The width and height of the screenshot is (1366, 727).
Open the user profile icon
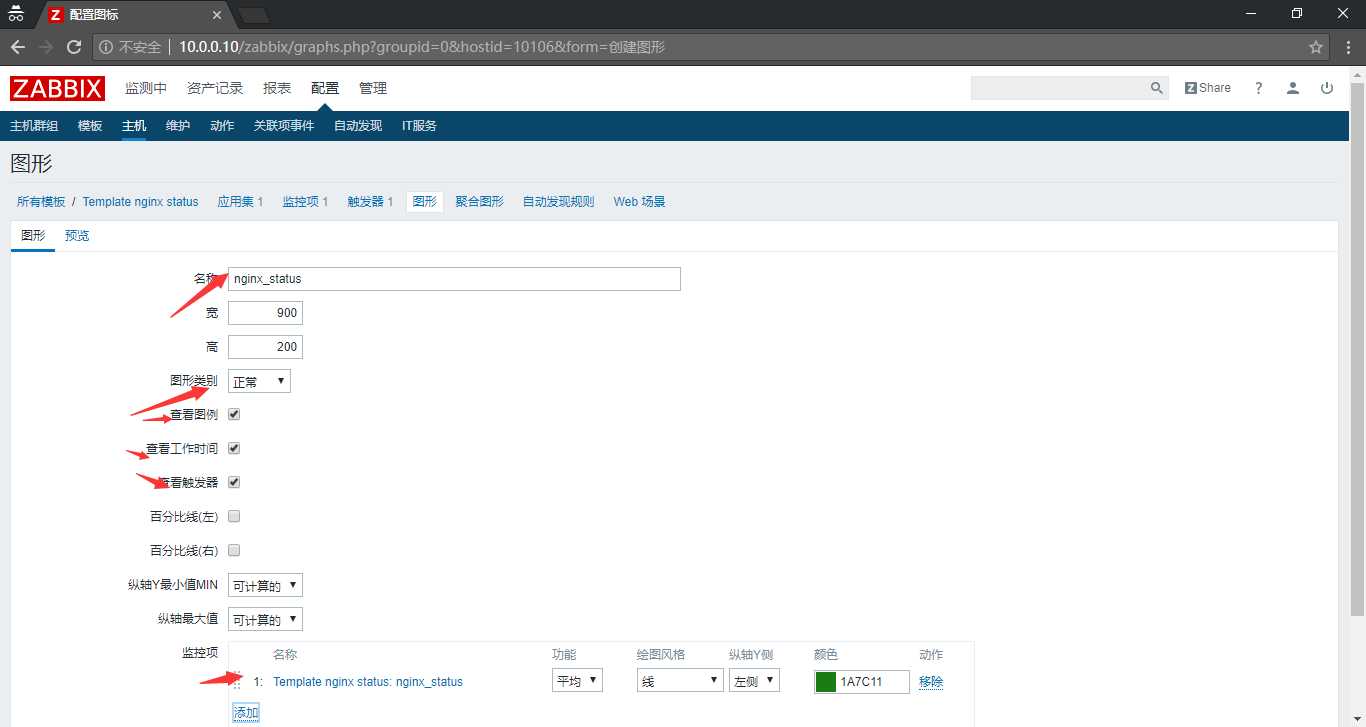(x=1293, y=88)
